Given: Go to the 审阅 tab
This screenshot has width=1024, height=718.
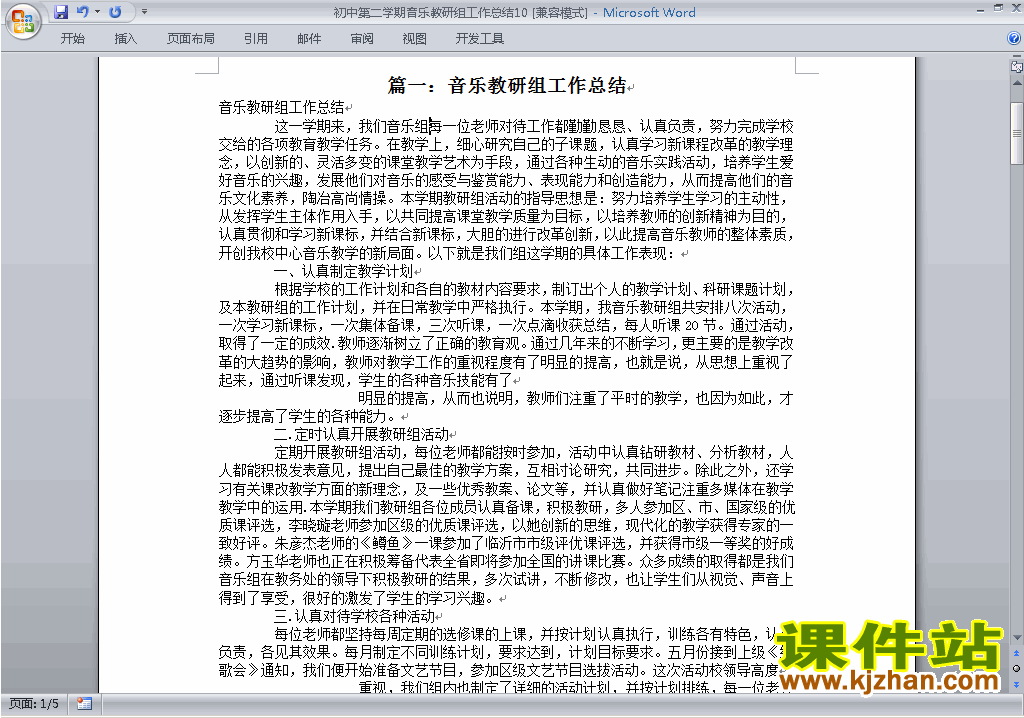Looking at the screenshot, I should [362, 39].
